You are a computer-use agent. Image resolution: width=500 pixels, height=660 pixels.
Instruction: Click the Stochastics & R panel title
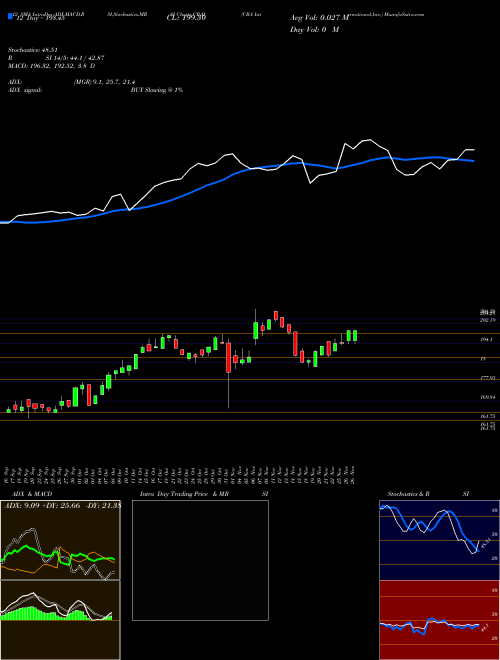pyautogui.click(x=408, y=494)
